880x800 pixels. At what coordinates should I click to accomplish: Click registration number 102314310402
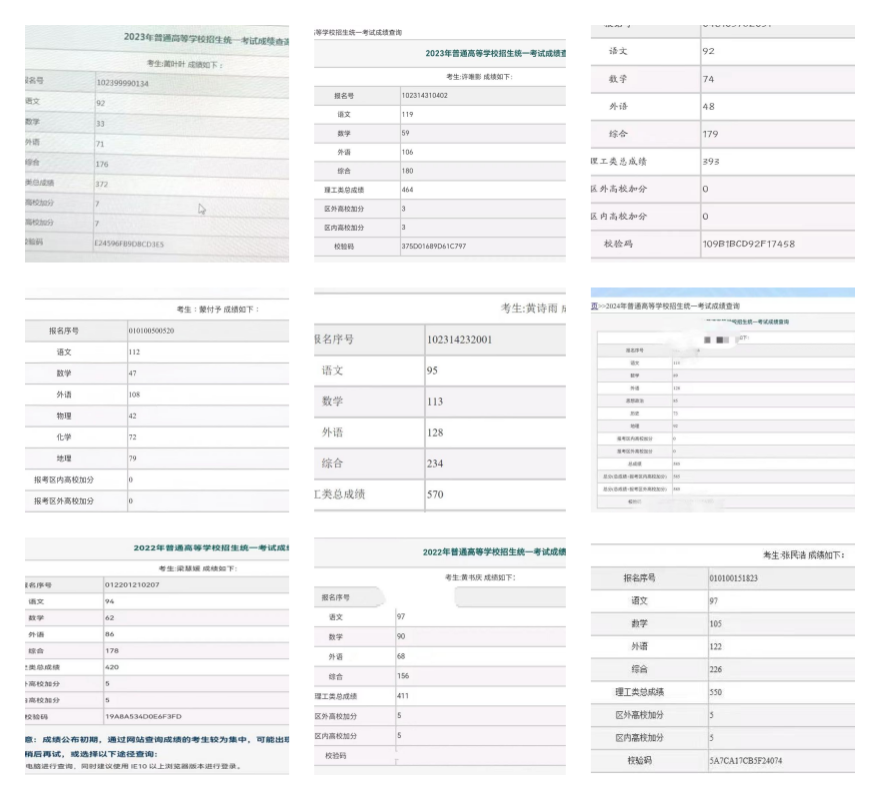[424, 95]
